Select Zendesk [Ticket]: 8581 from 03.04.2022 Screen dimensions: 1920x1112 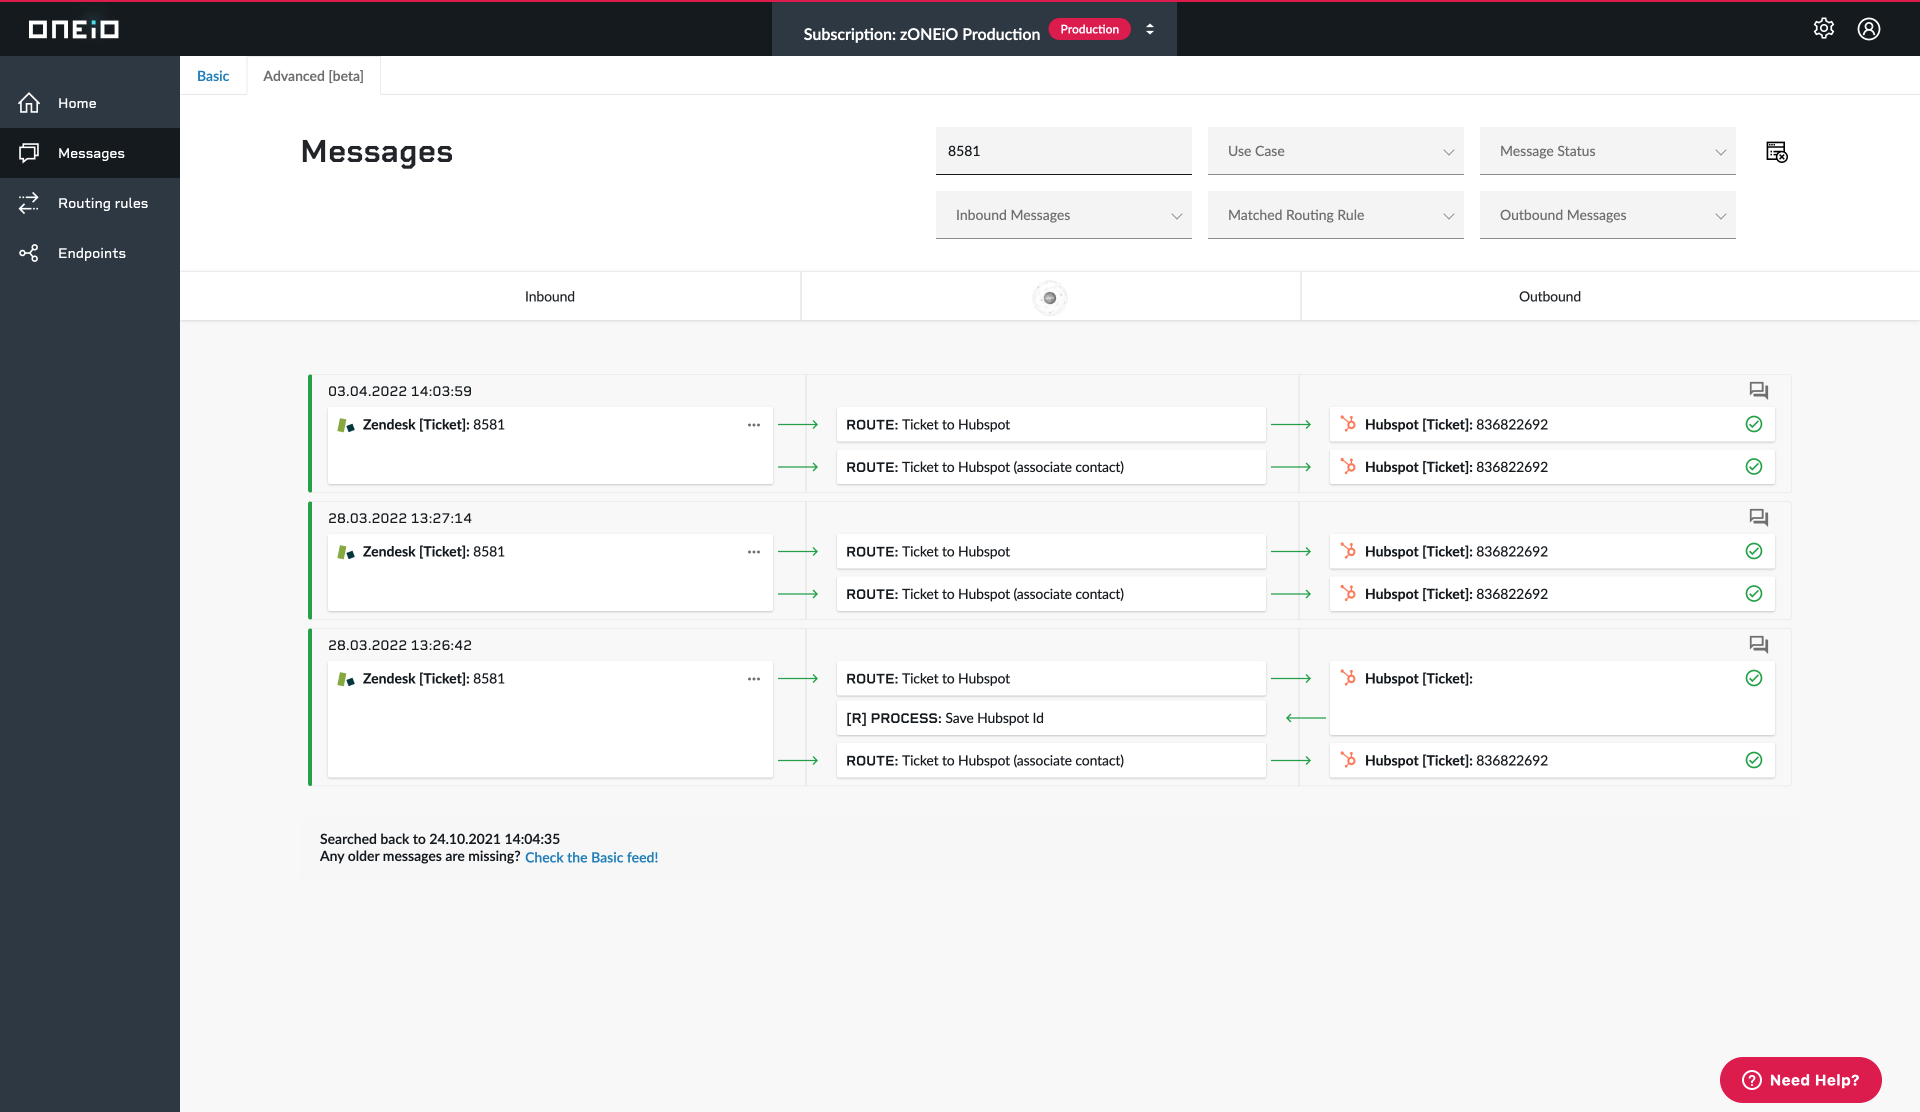550,445
